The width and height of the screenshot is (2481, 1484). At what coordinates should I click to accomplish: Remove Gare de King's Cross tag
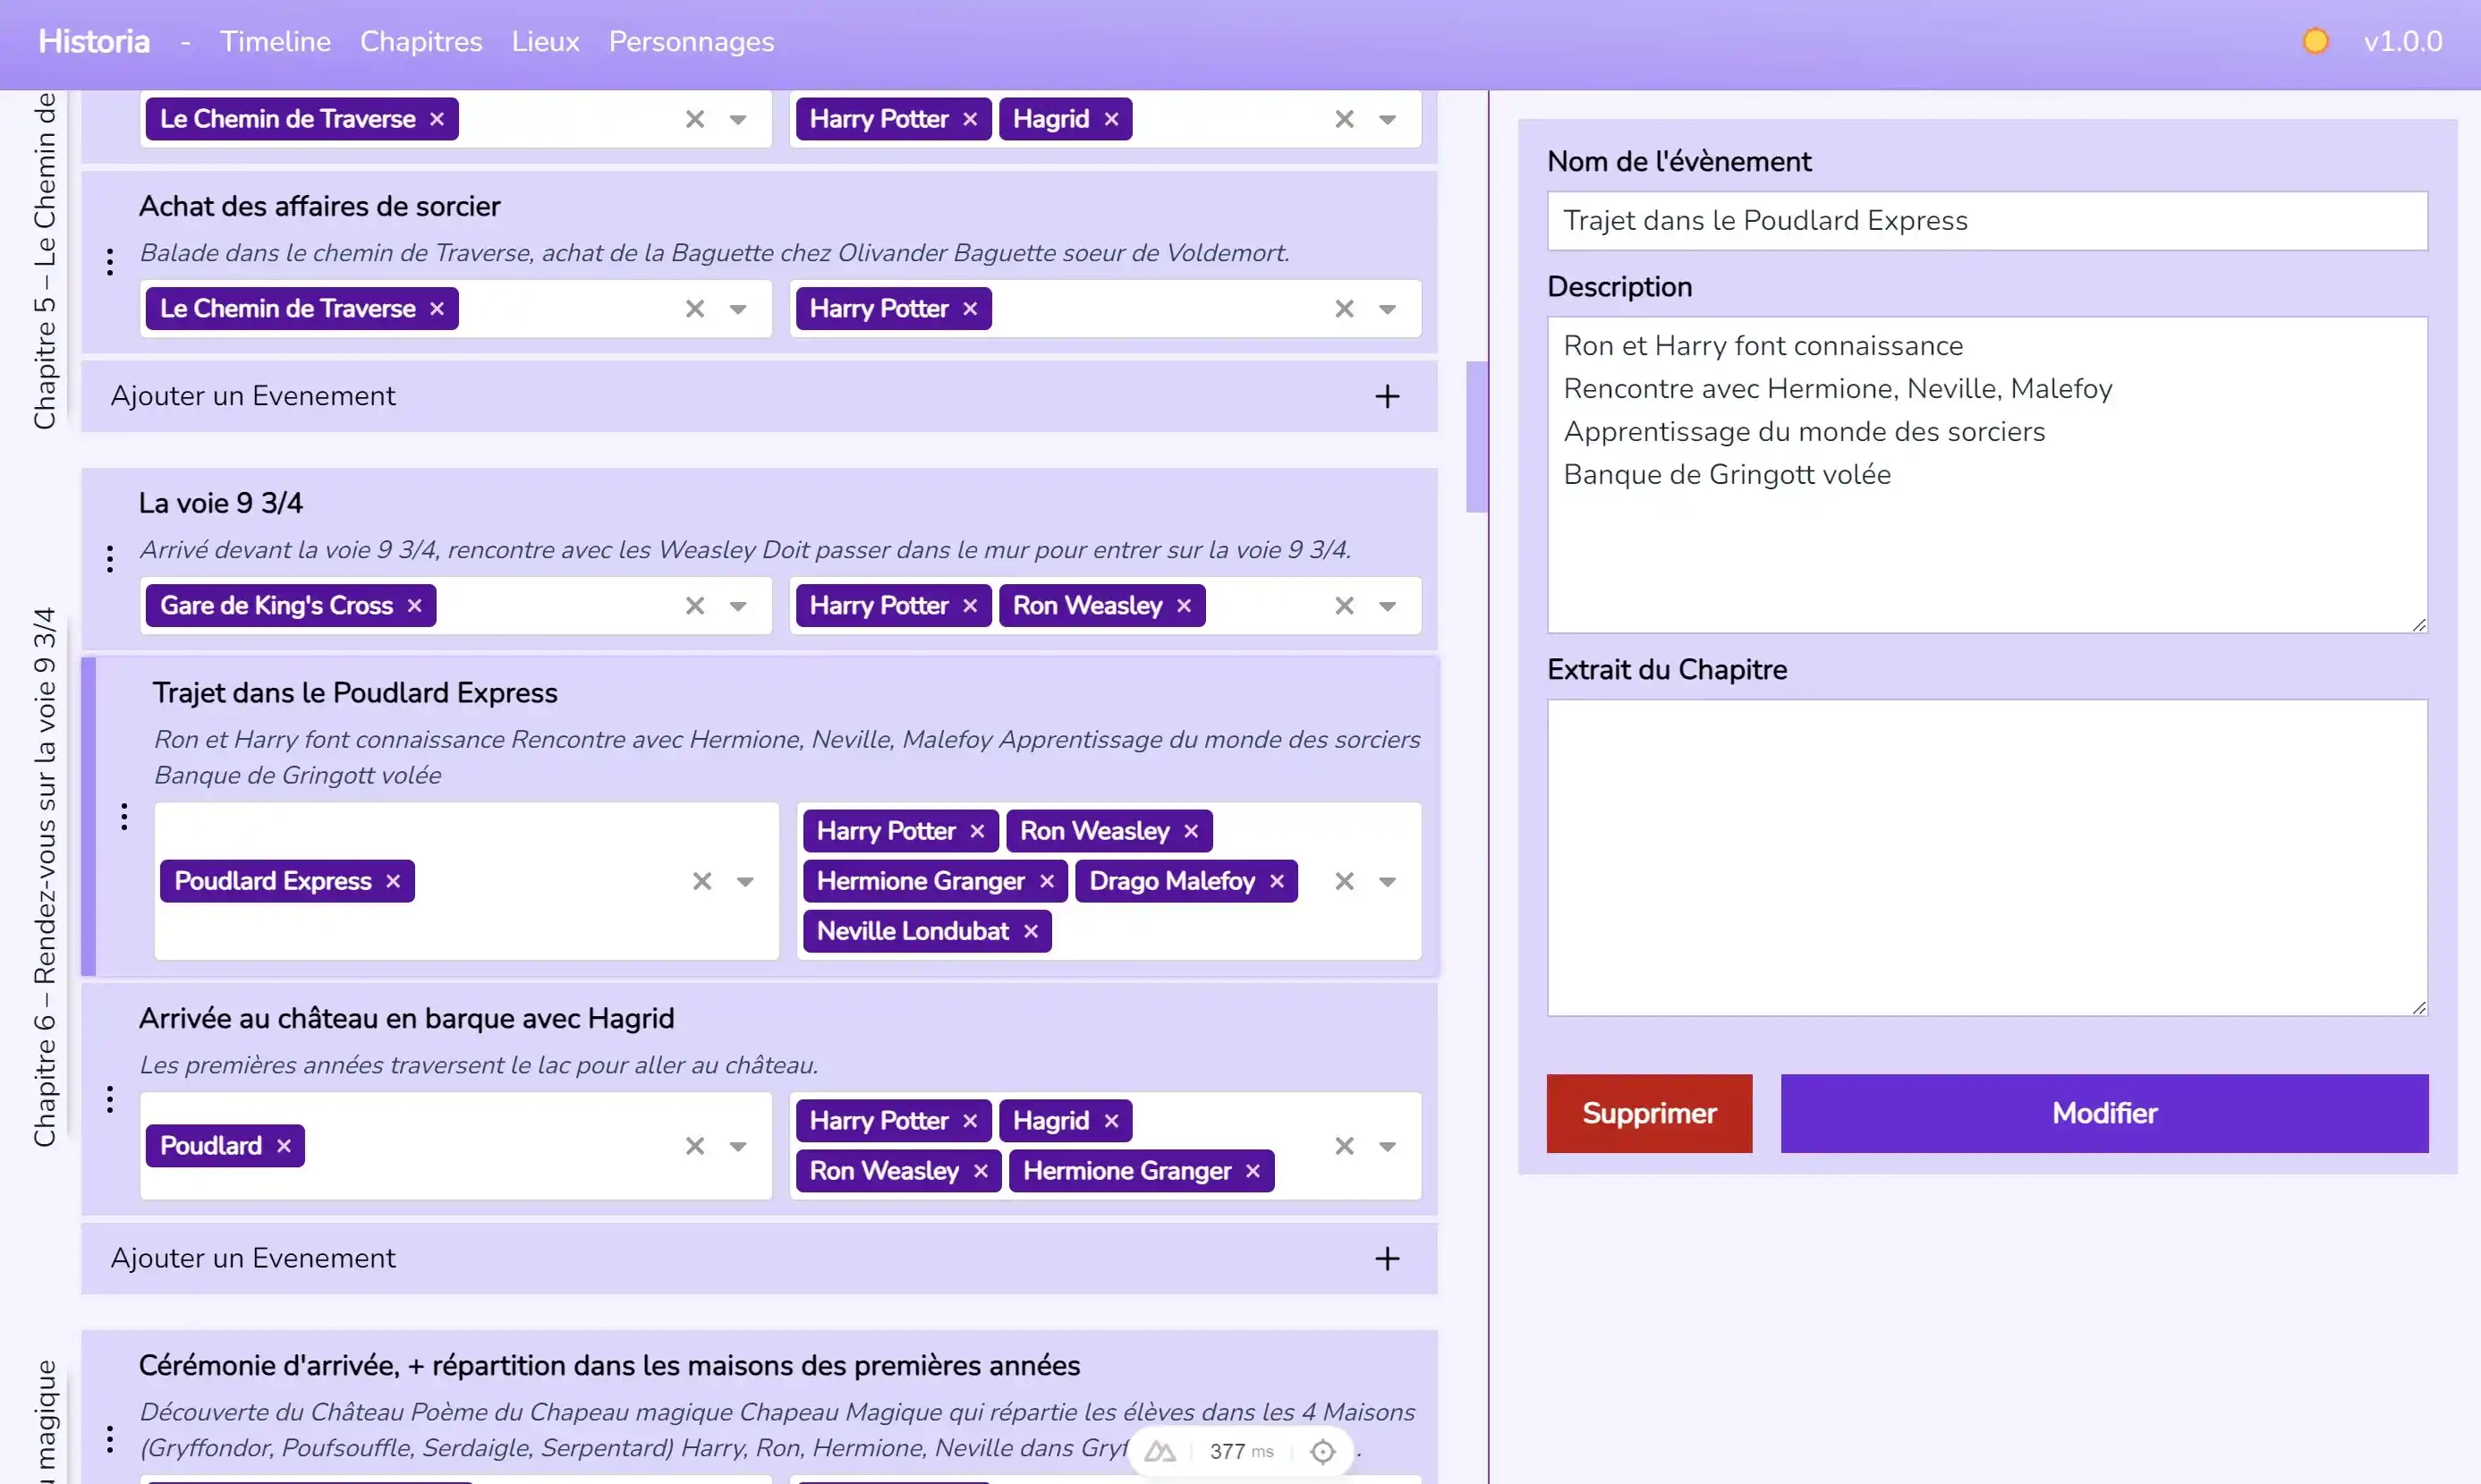click(415, 606)
